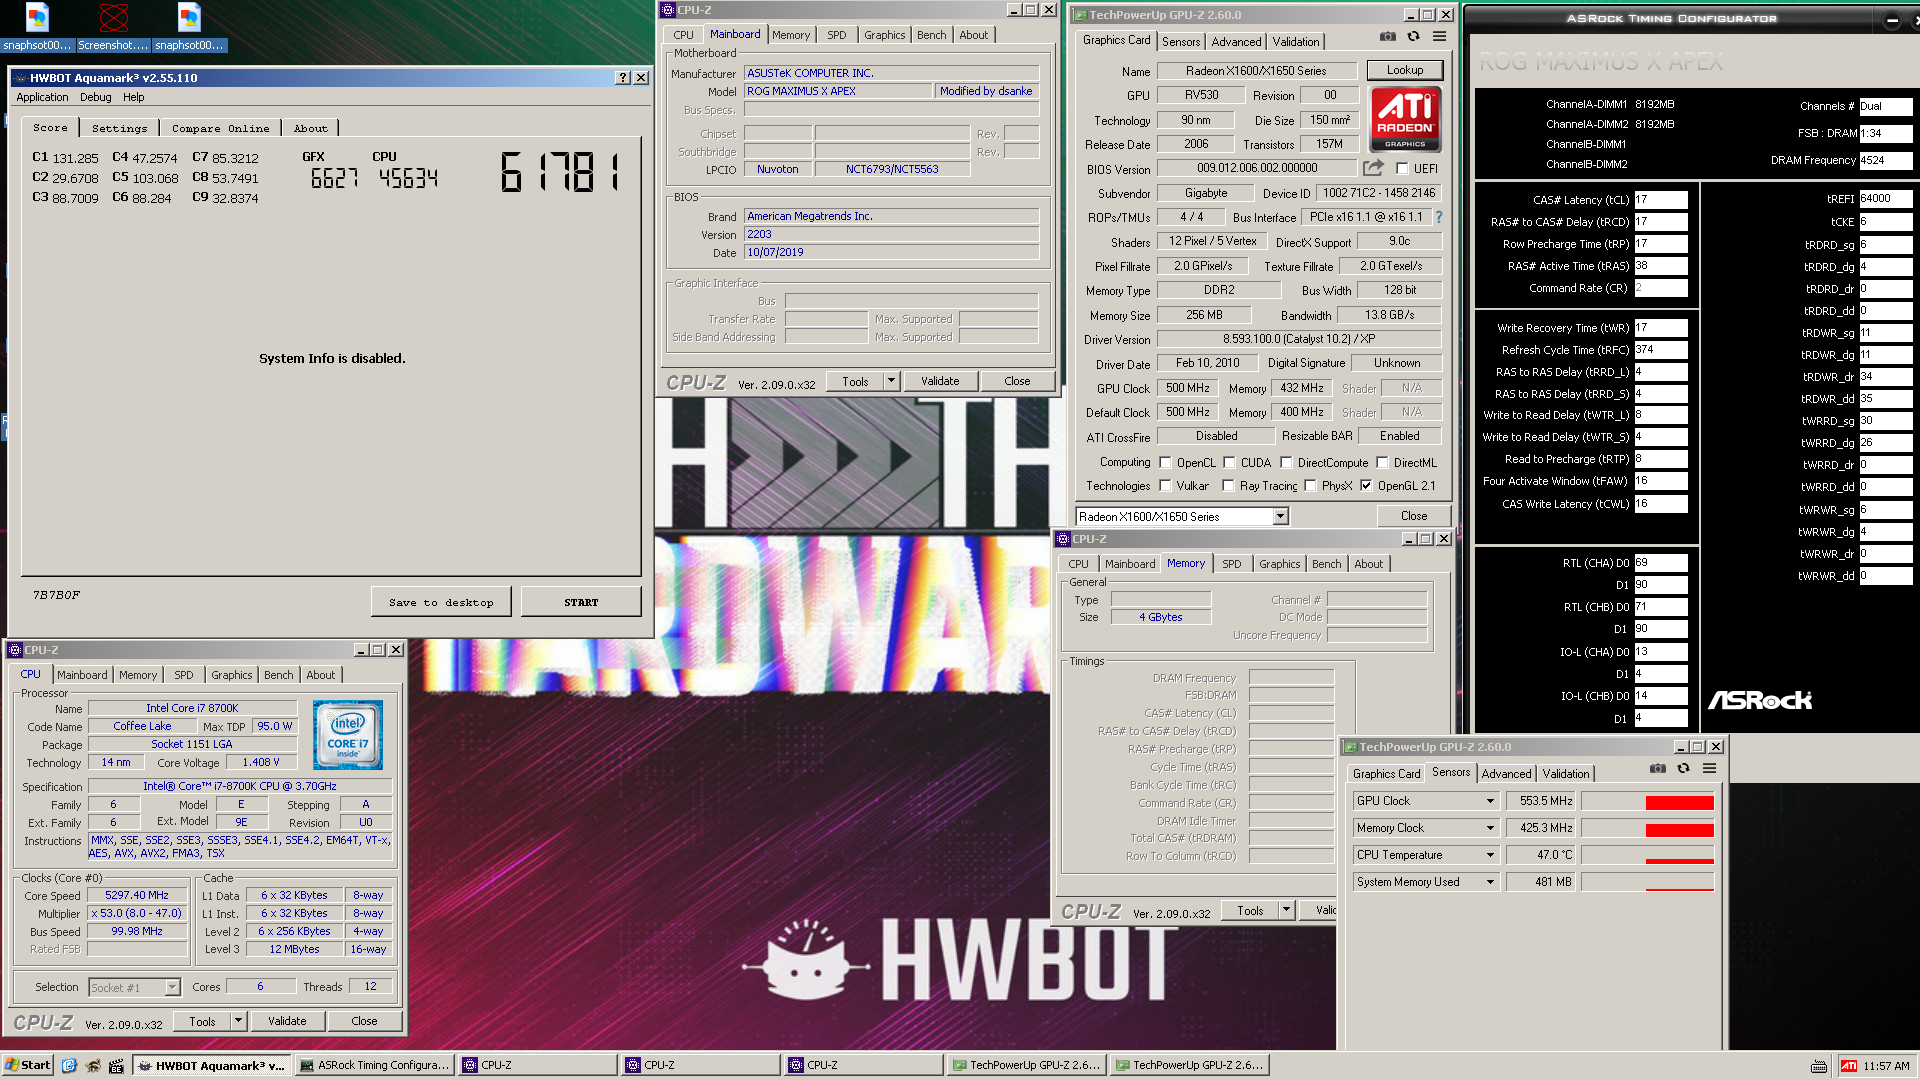Image resolution: width=1920 pixels, height=1080 pixels.
Task: Click the GPU Clock sensor red graph bar
Action: click(x=1680, y=802)
